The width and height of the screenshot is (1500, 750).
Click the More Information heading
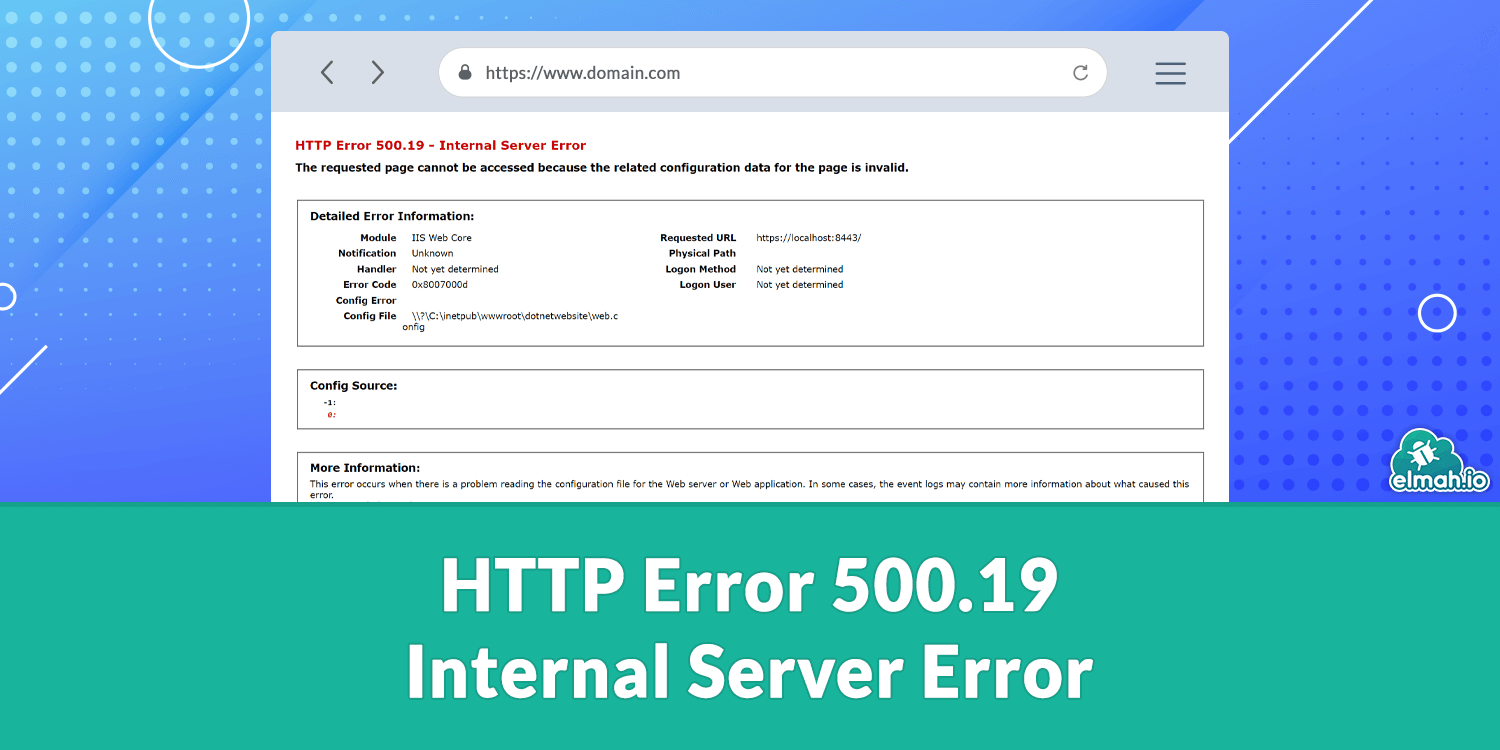[x=366, y=467]
